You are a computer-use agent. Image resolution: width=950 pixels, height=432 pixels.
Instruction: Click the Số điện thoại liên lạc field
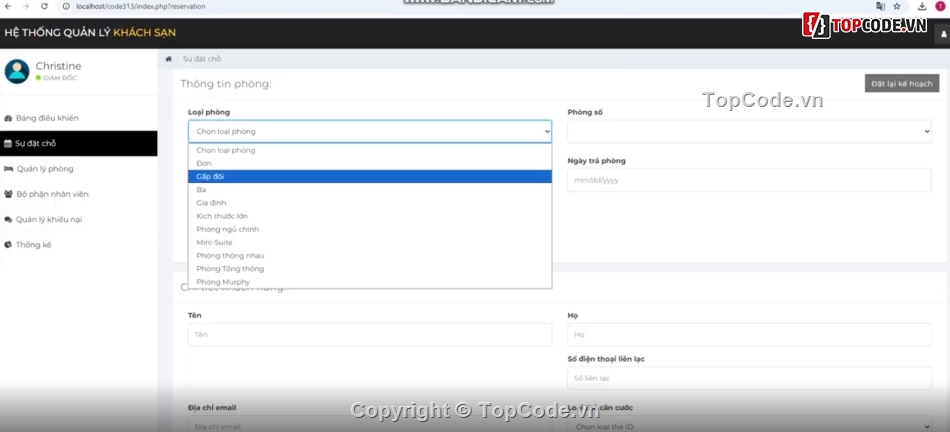pos(748,378)
